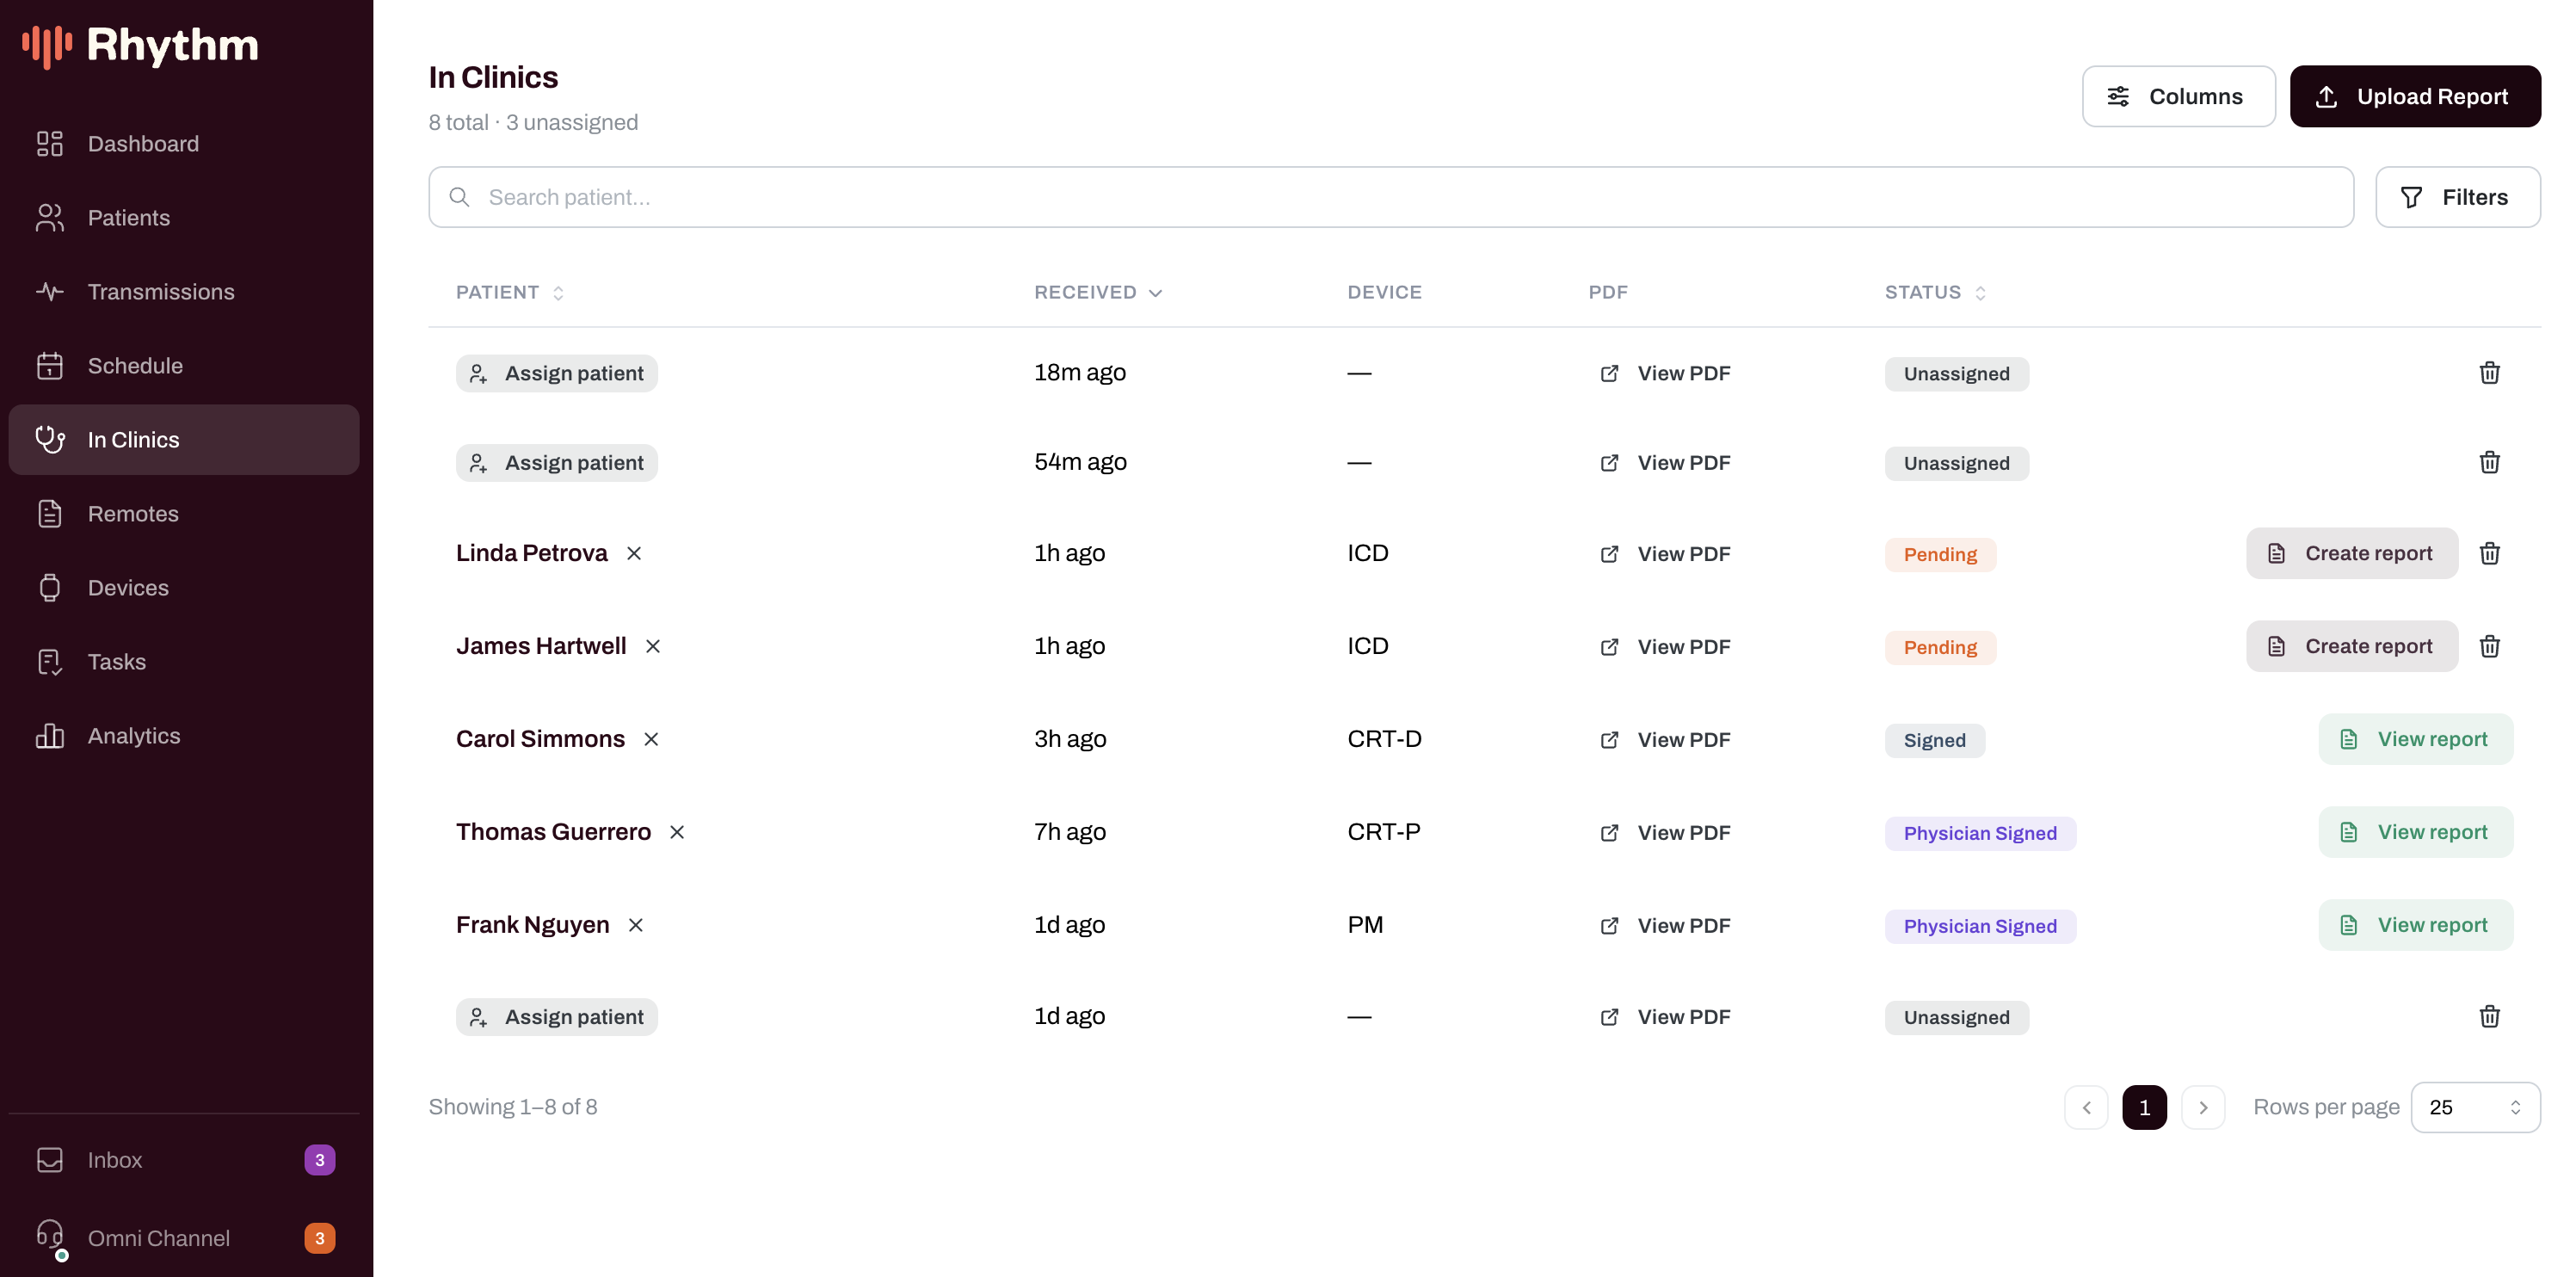Click the Frank Nguyen patient name
This screenshot has height=1277, width=2576.
[532, 925]
